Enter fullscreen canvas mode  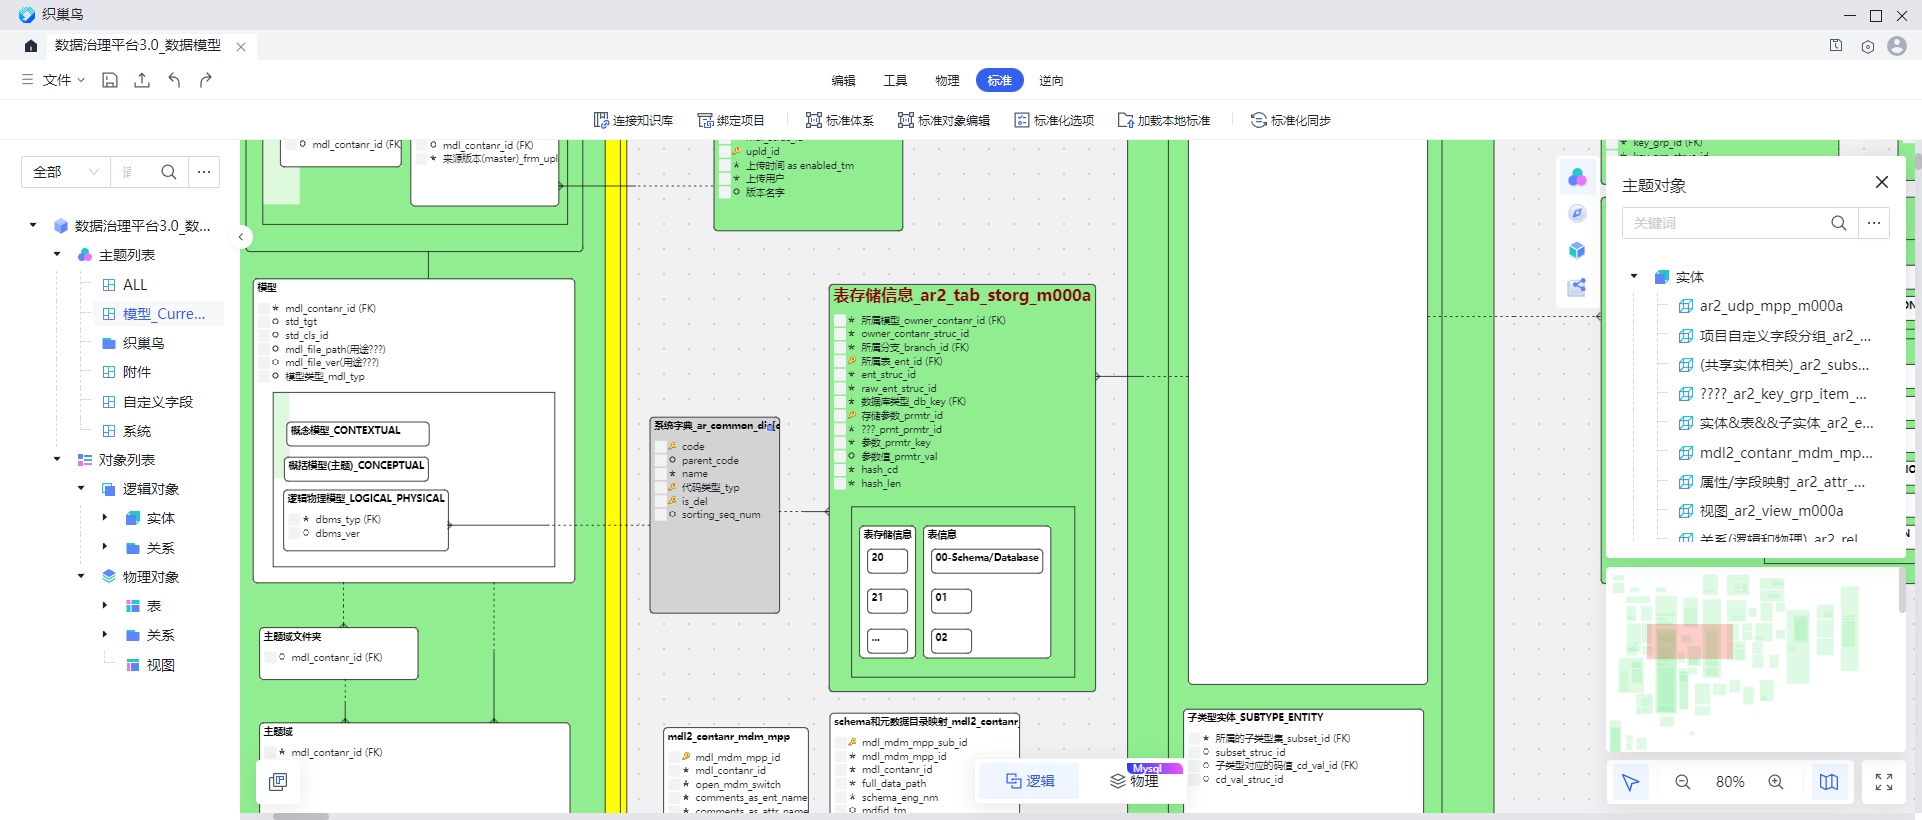pyautogui.click(x=1884, y=782)
